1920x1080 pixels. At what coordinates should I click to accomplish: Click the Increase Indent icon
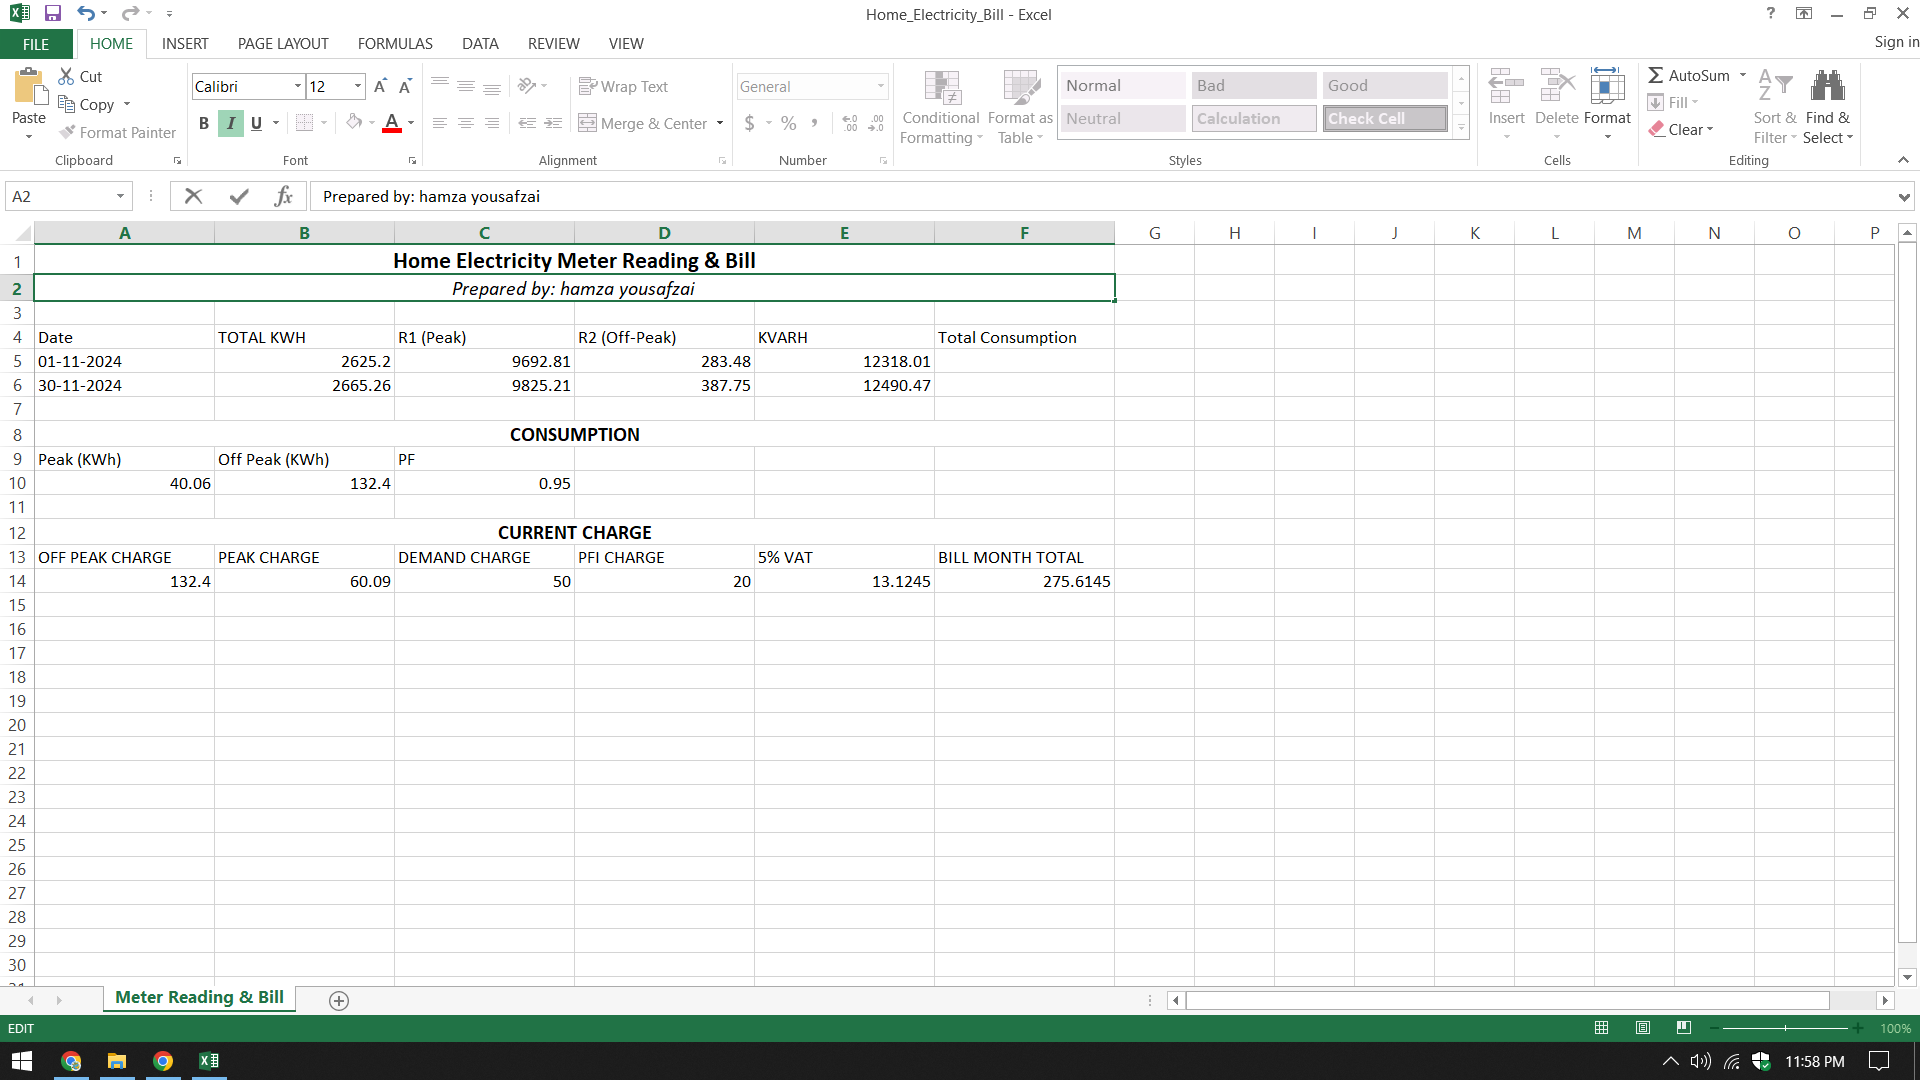pos(553,123)
